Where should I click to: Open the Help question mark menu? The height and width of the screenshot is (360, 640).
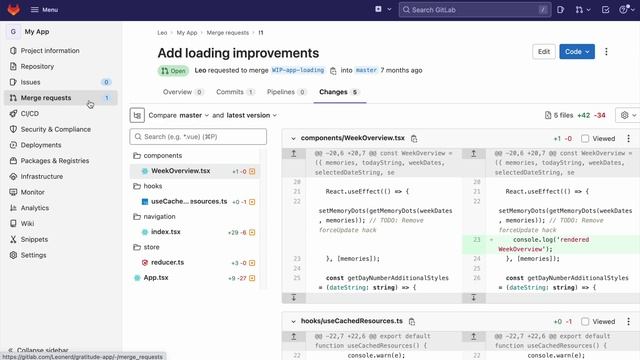click(x=626, y=10)
